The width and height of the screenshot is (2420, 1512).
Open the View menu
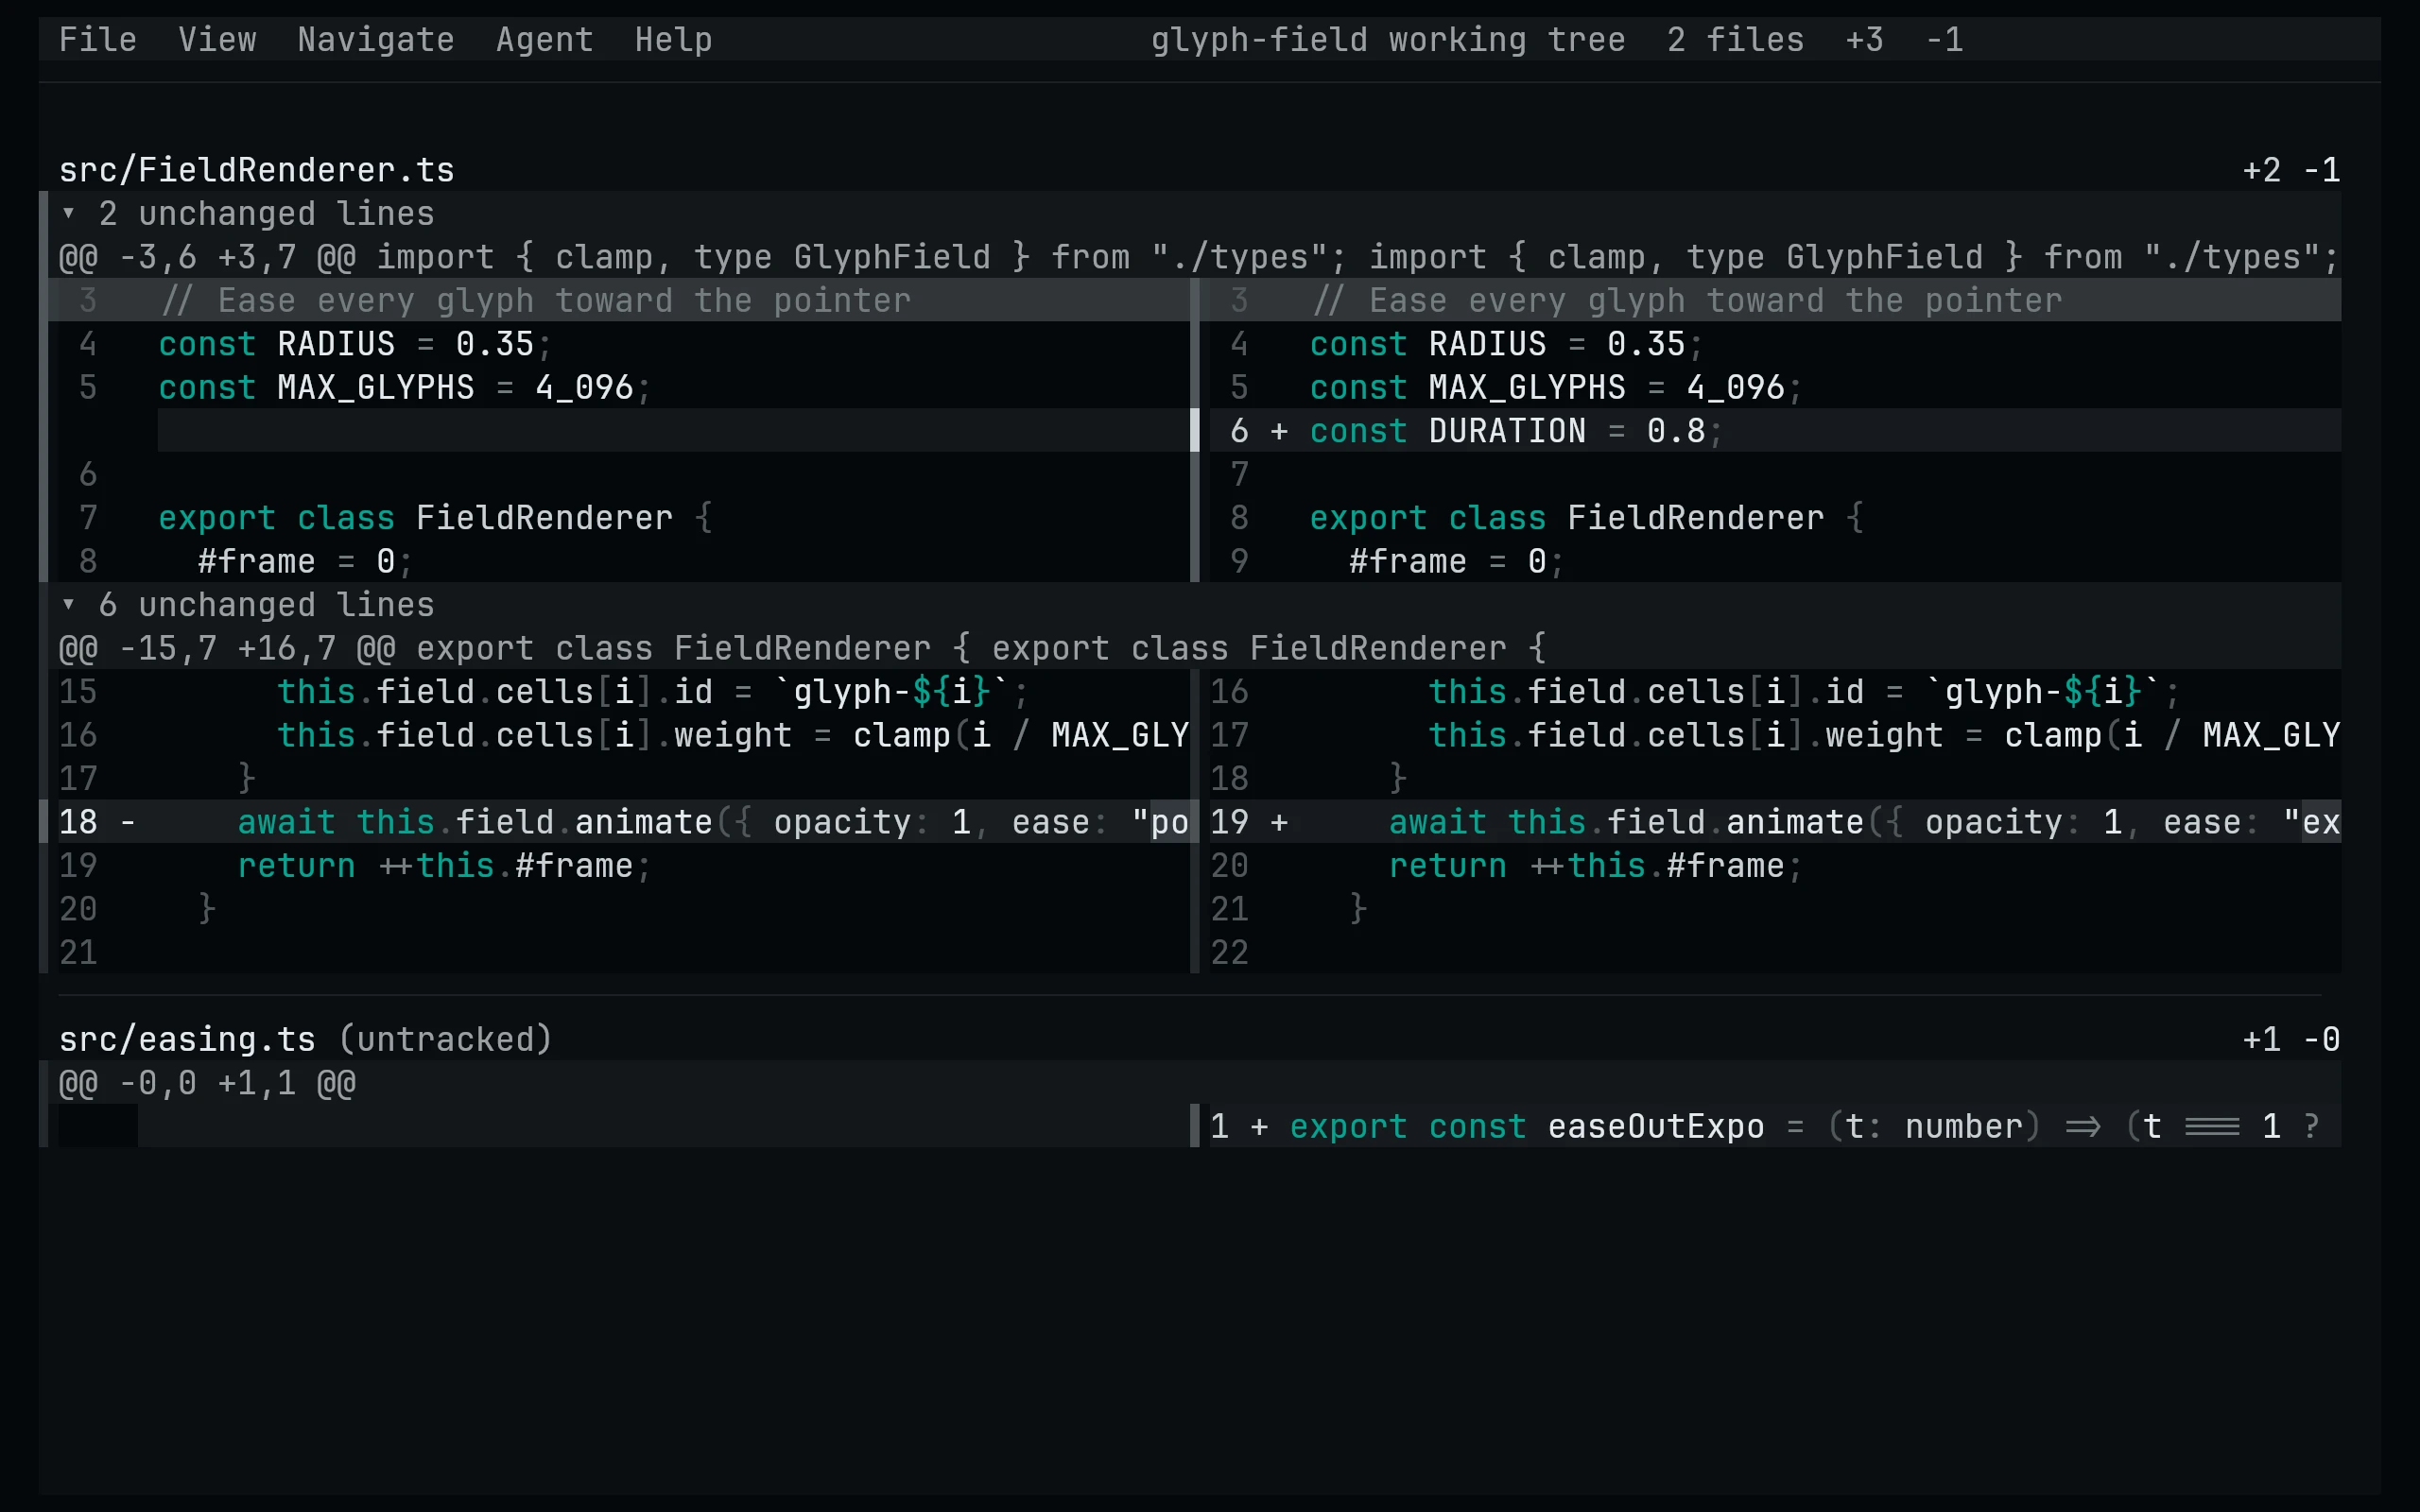click(x=217, y=40)
